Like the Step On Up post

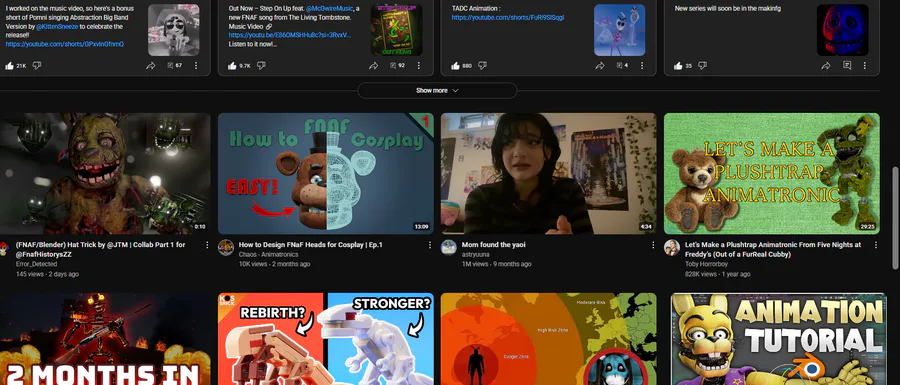[232, 66]
